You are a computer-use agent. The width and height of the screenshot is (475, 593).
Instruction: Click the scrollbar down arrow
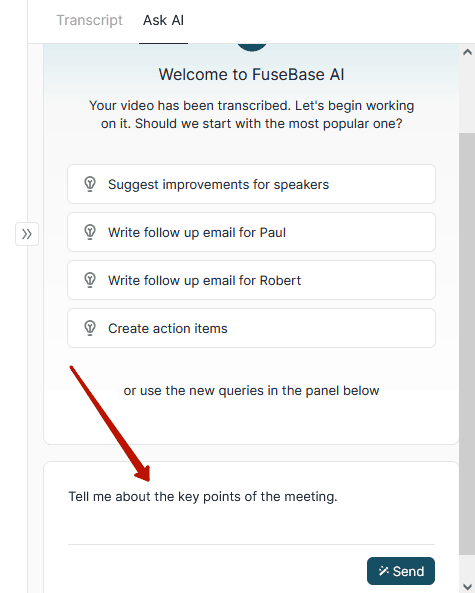(x=467, y=585)
